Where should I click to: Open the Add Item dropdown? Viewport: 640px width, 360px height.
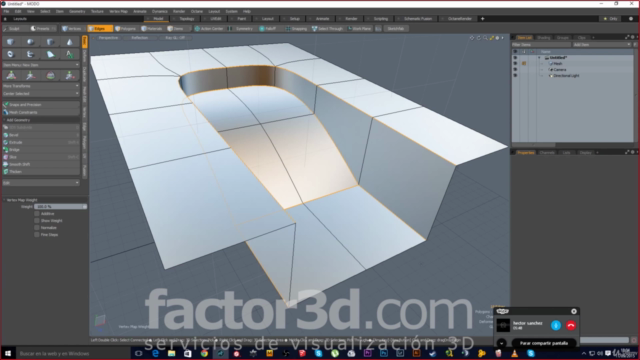(602, 44)
